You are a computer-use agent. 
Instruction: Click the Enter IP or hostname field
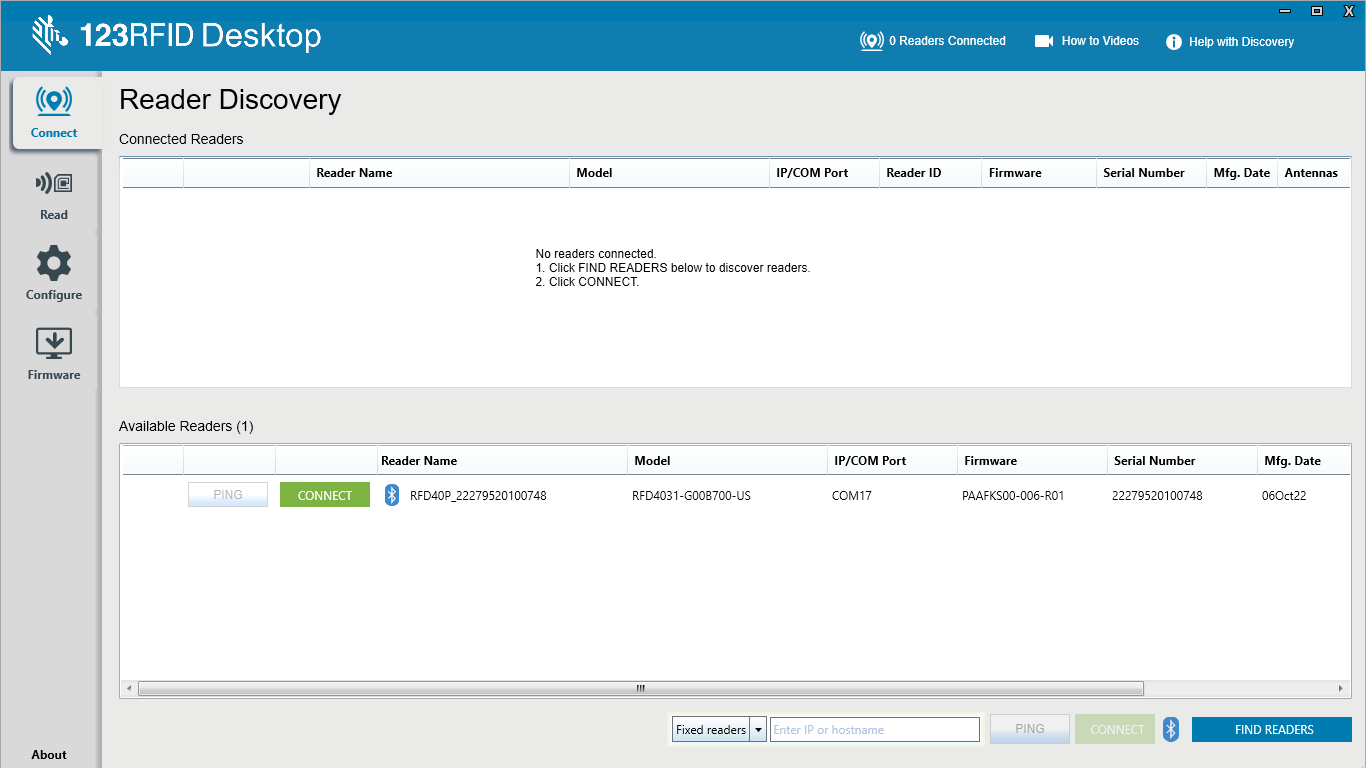click(x=874, y=730)
